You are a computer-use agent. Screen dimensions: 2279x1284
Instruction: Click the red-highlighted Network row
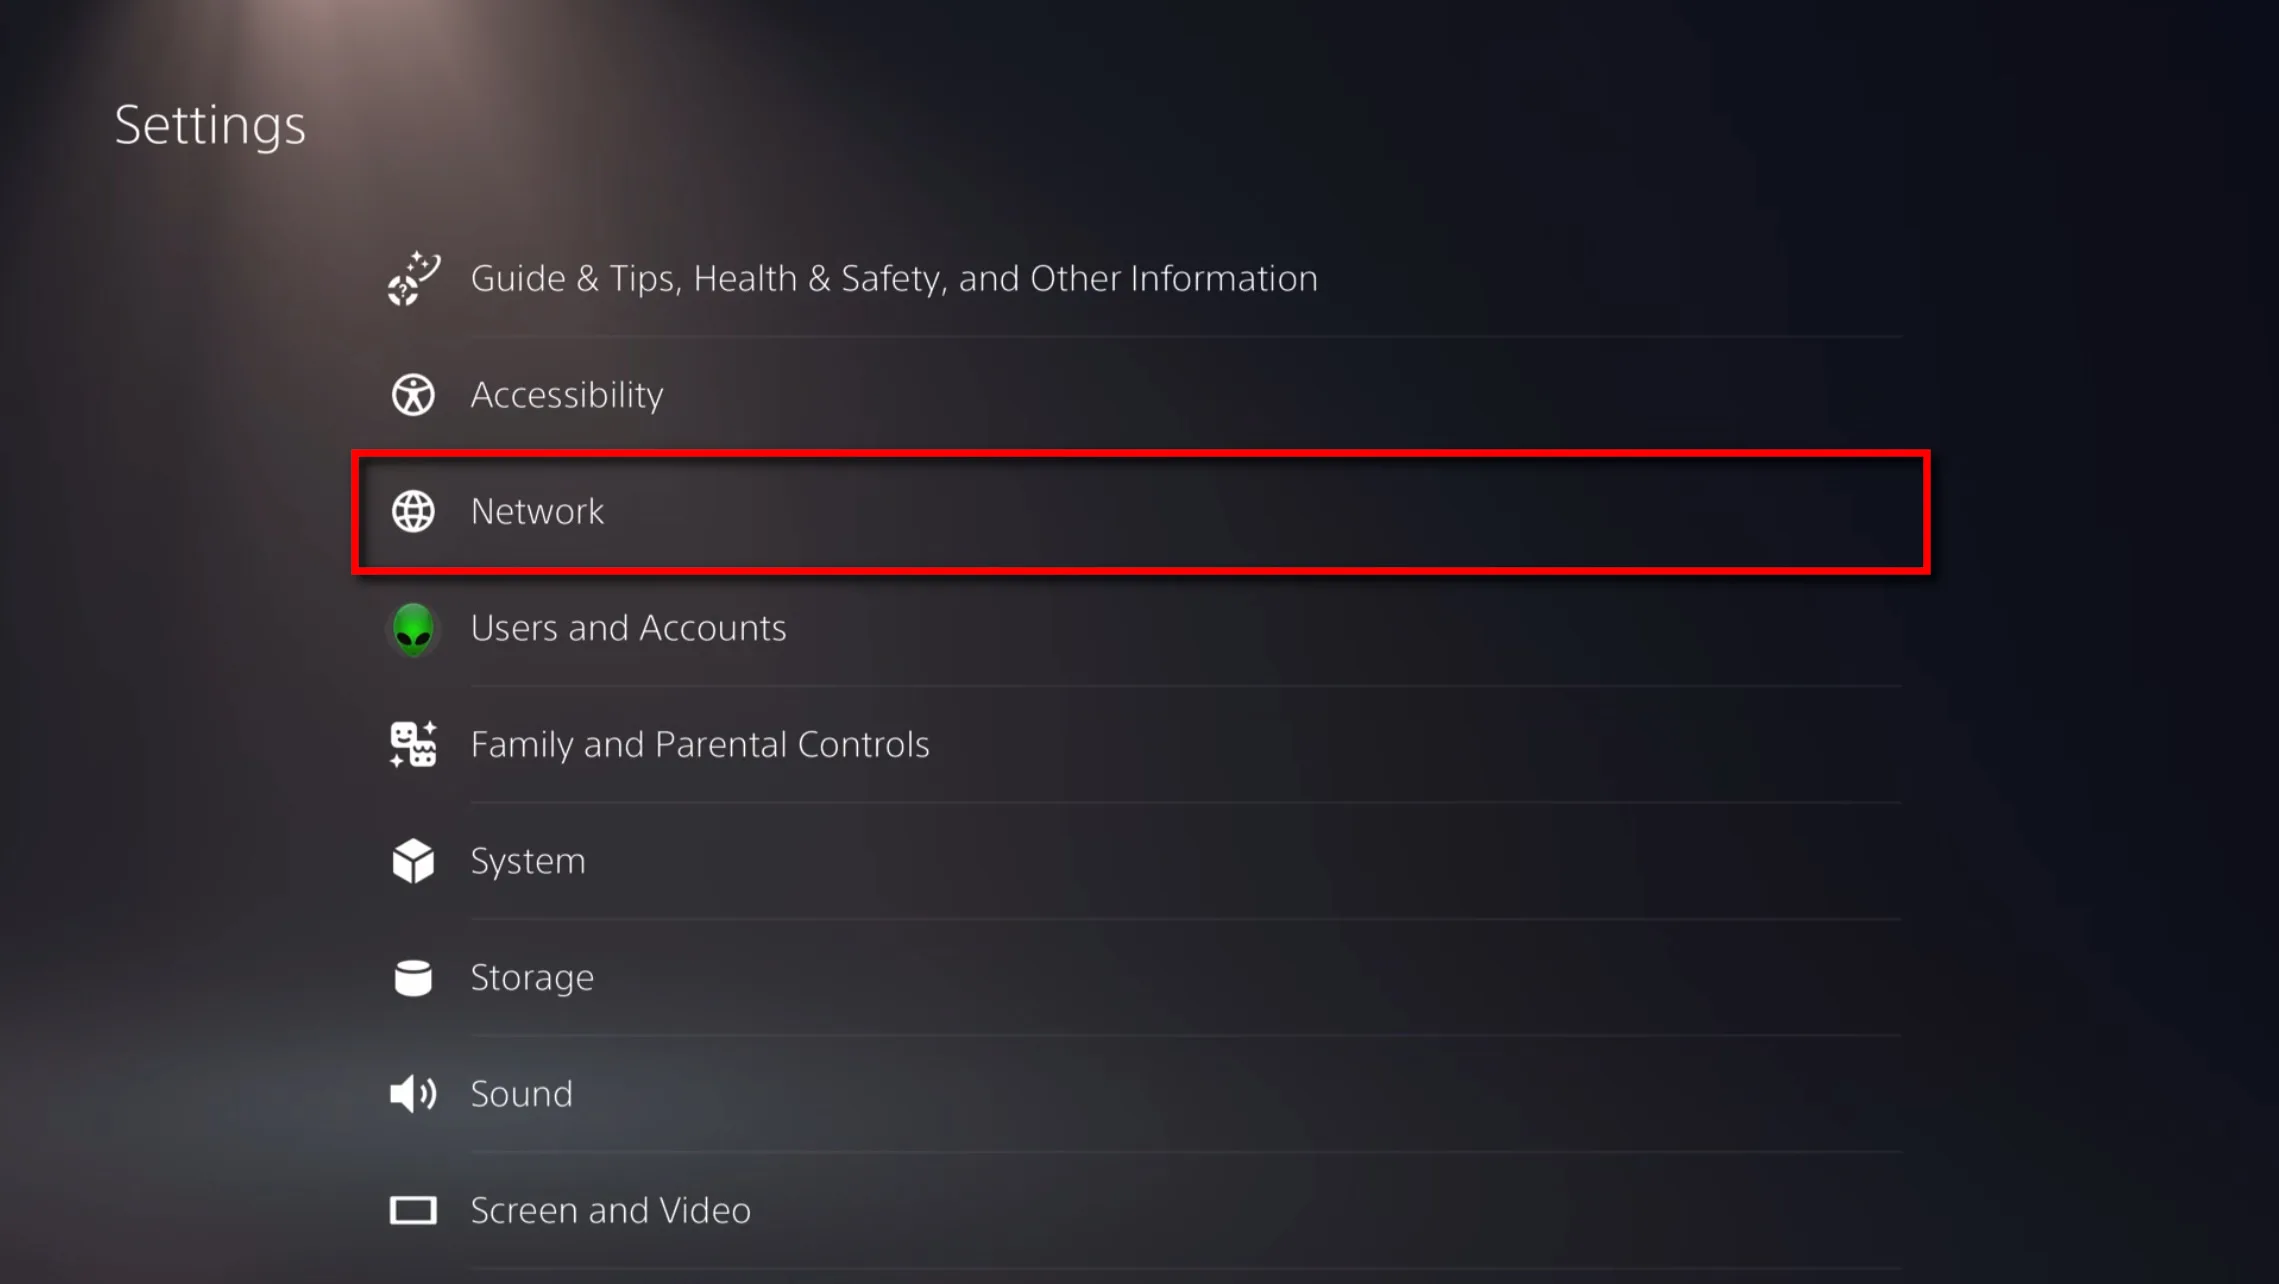1140,511
